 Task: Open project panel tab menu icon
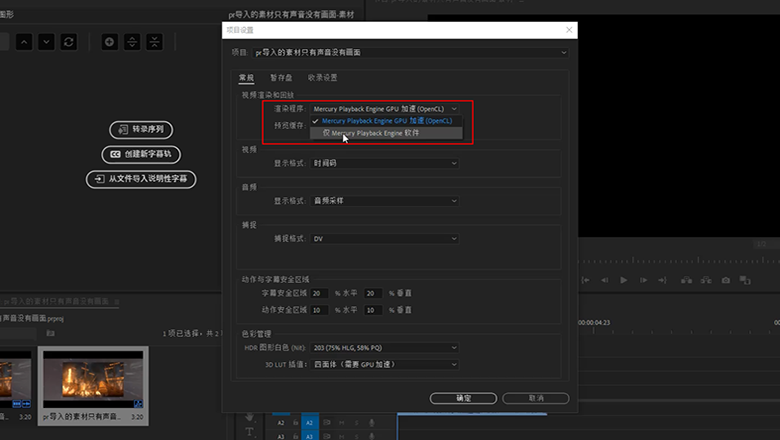(x=117, y=302)
